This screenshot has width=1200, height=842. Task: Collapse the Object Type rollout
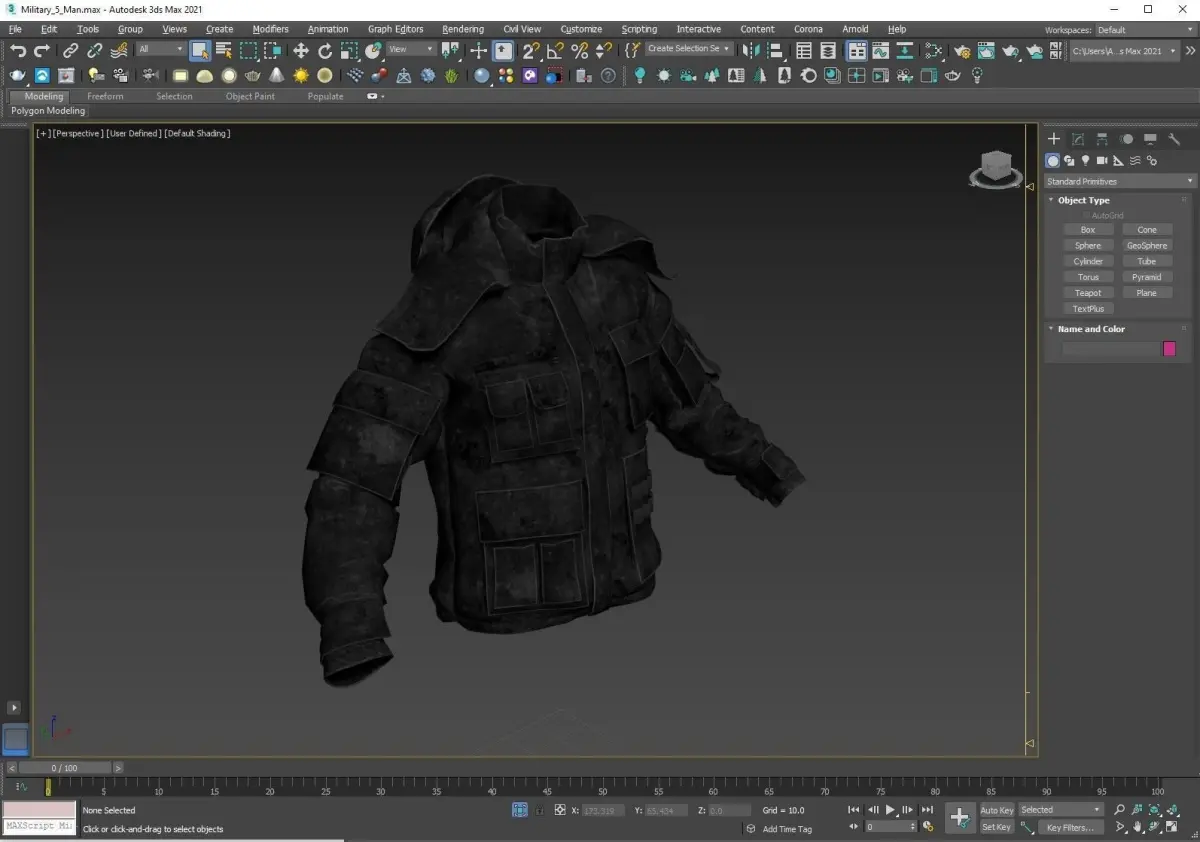[1084, 200]
